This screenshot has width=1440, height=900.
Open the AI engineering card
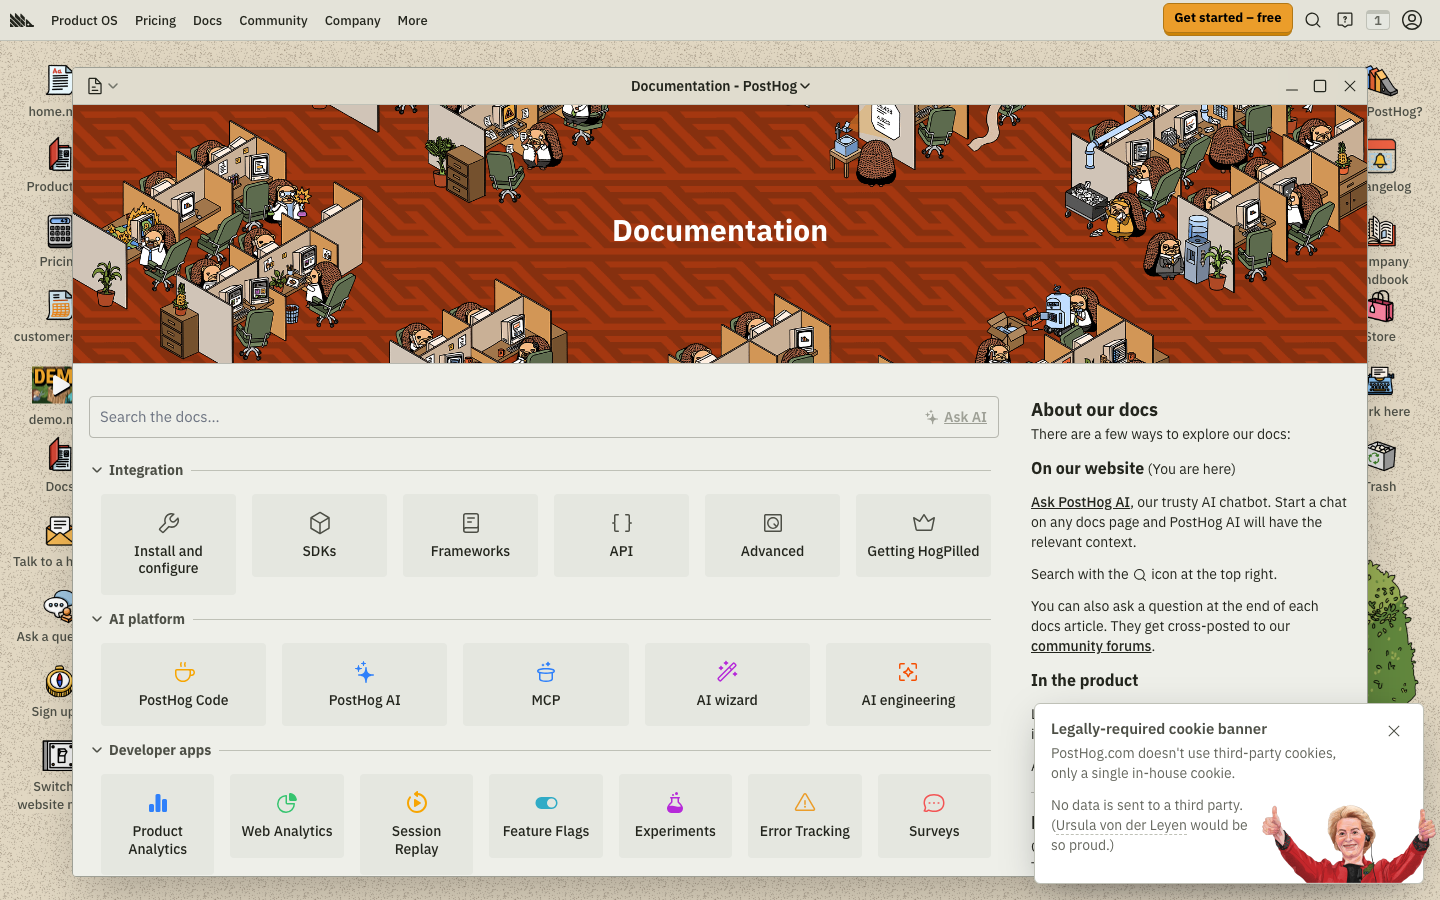click(908, 684)
